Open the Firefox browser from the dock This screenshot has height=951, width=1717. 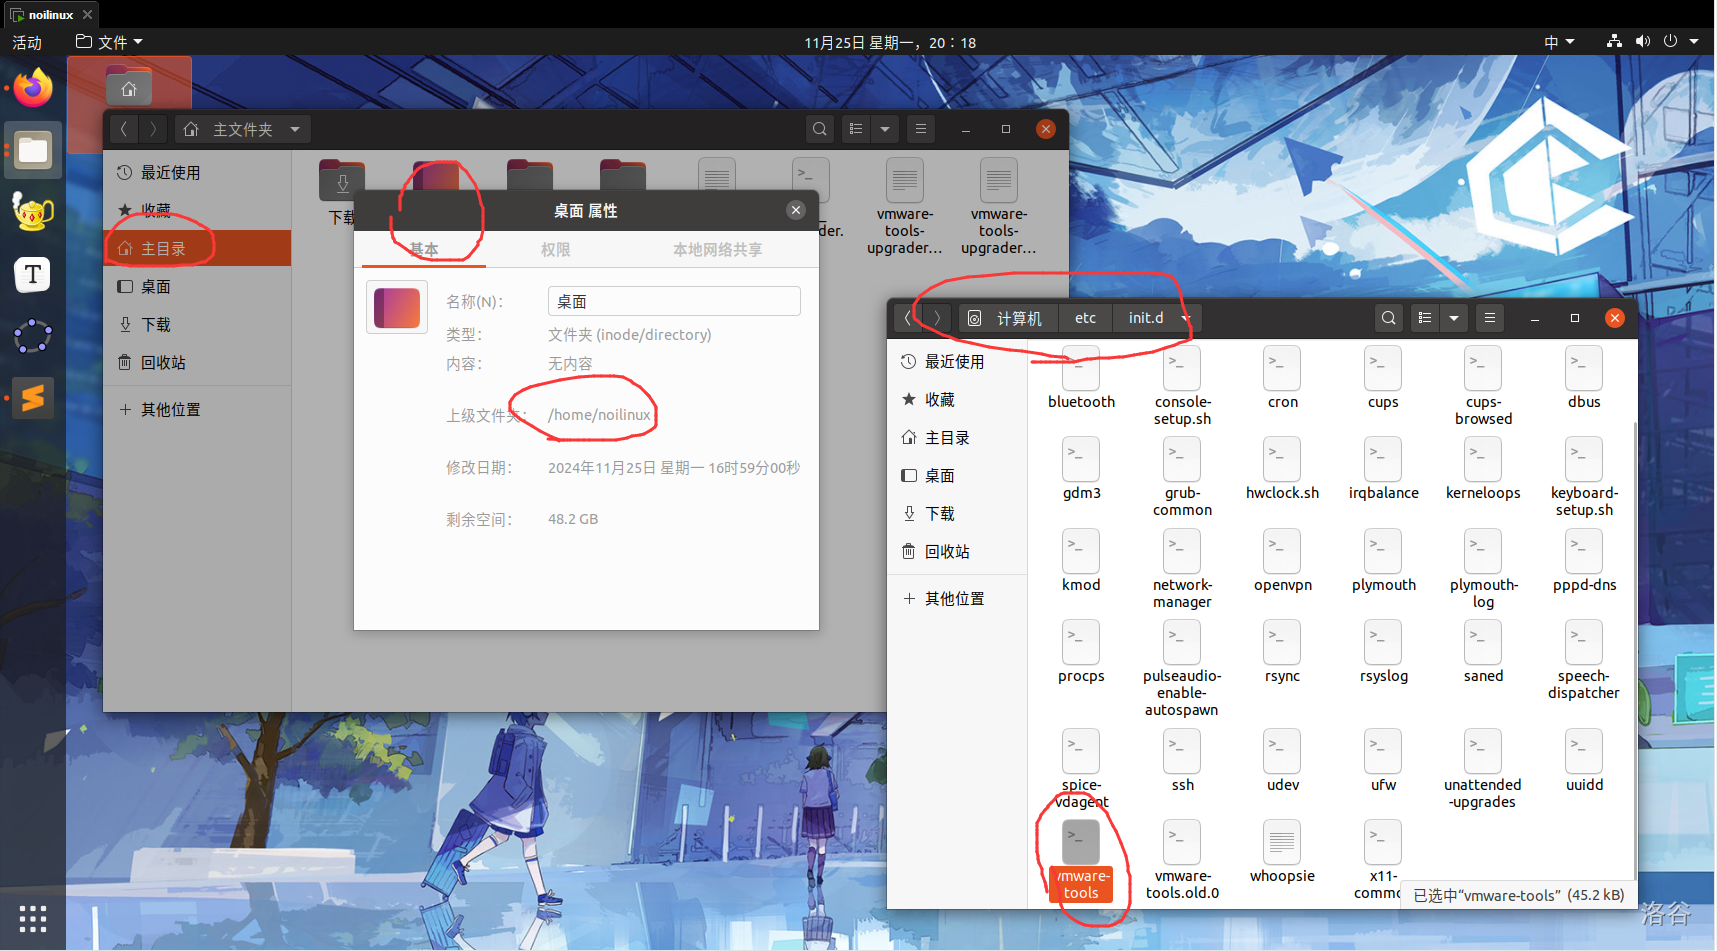click(33, 88)
